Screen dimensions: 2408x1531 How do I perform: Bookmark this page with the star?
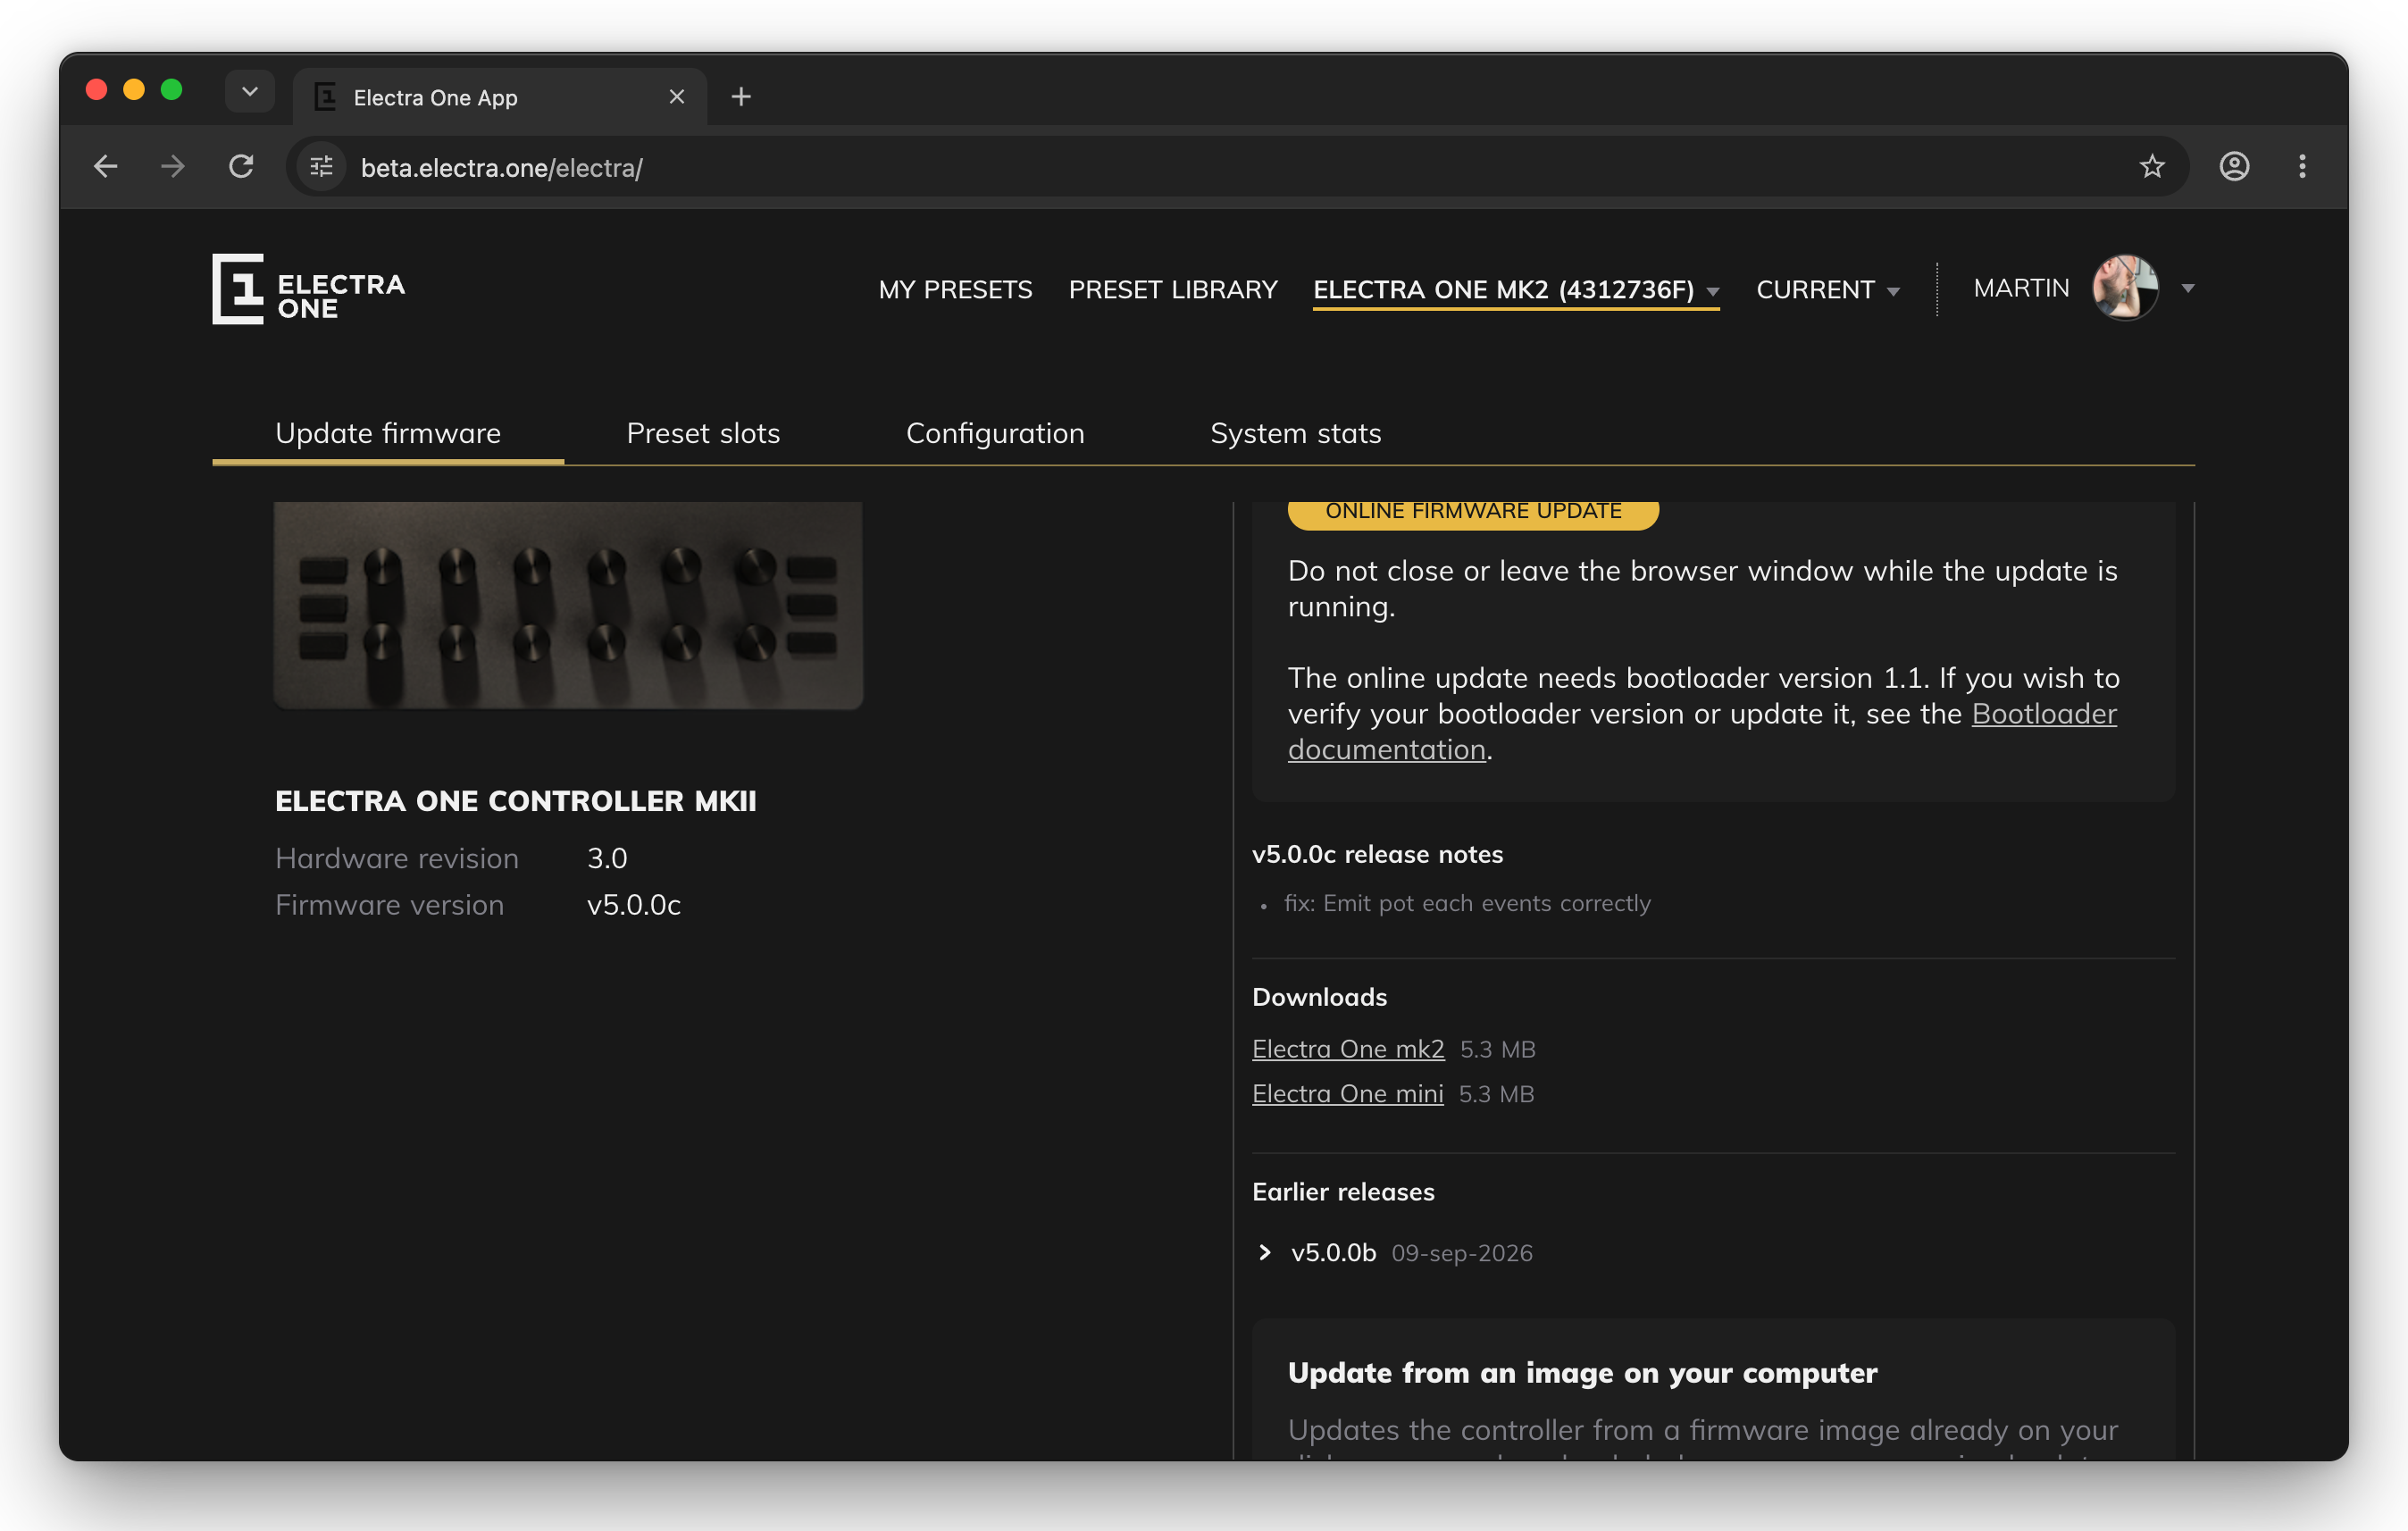[2152, 166]
